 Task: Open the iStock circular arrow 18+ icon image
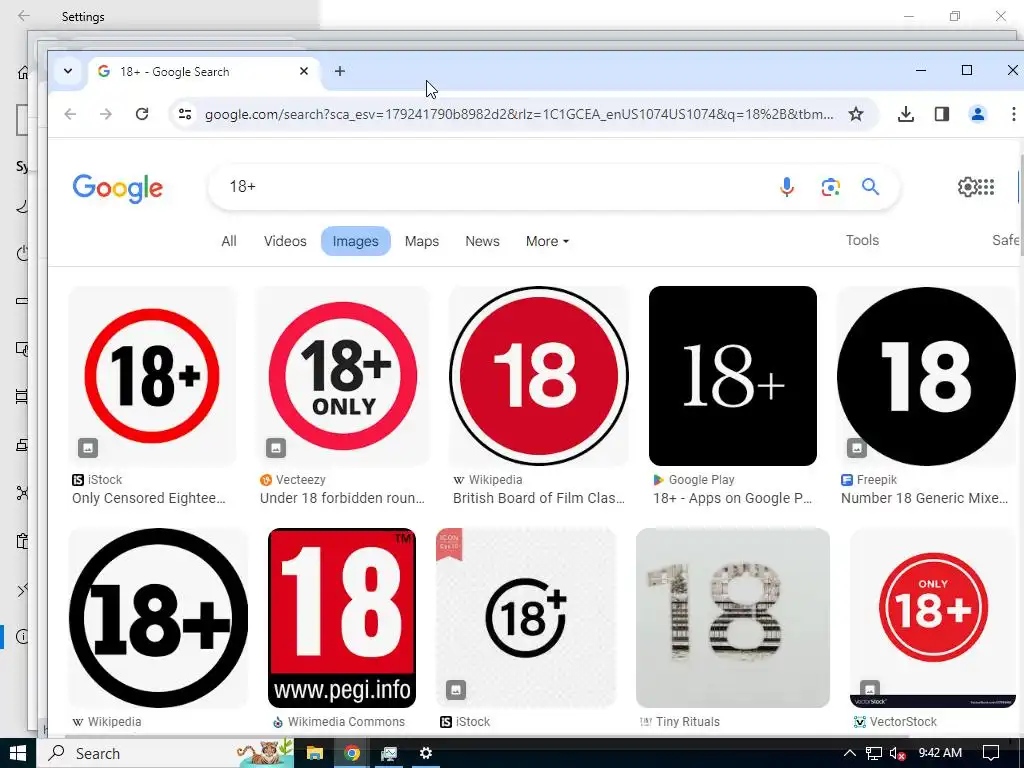click(x=526, y=618)
